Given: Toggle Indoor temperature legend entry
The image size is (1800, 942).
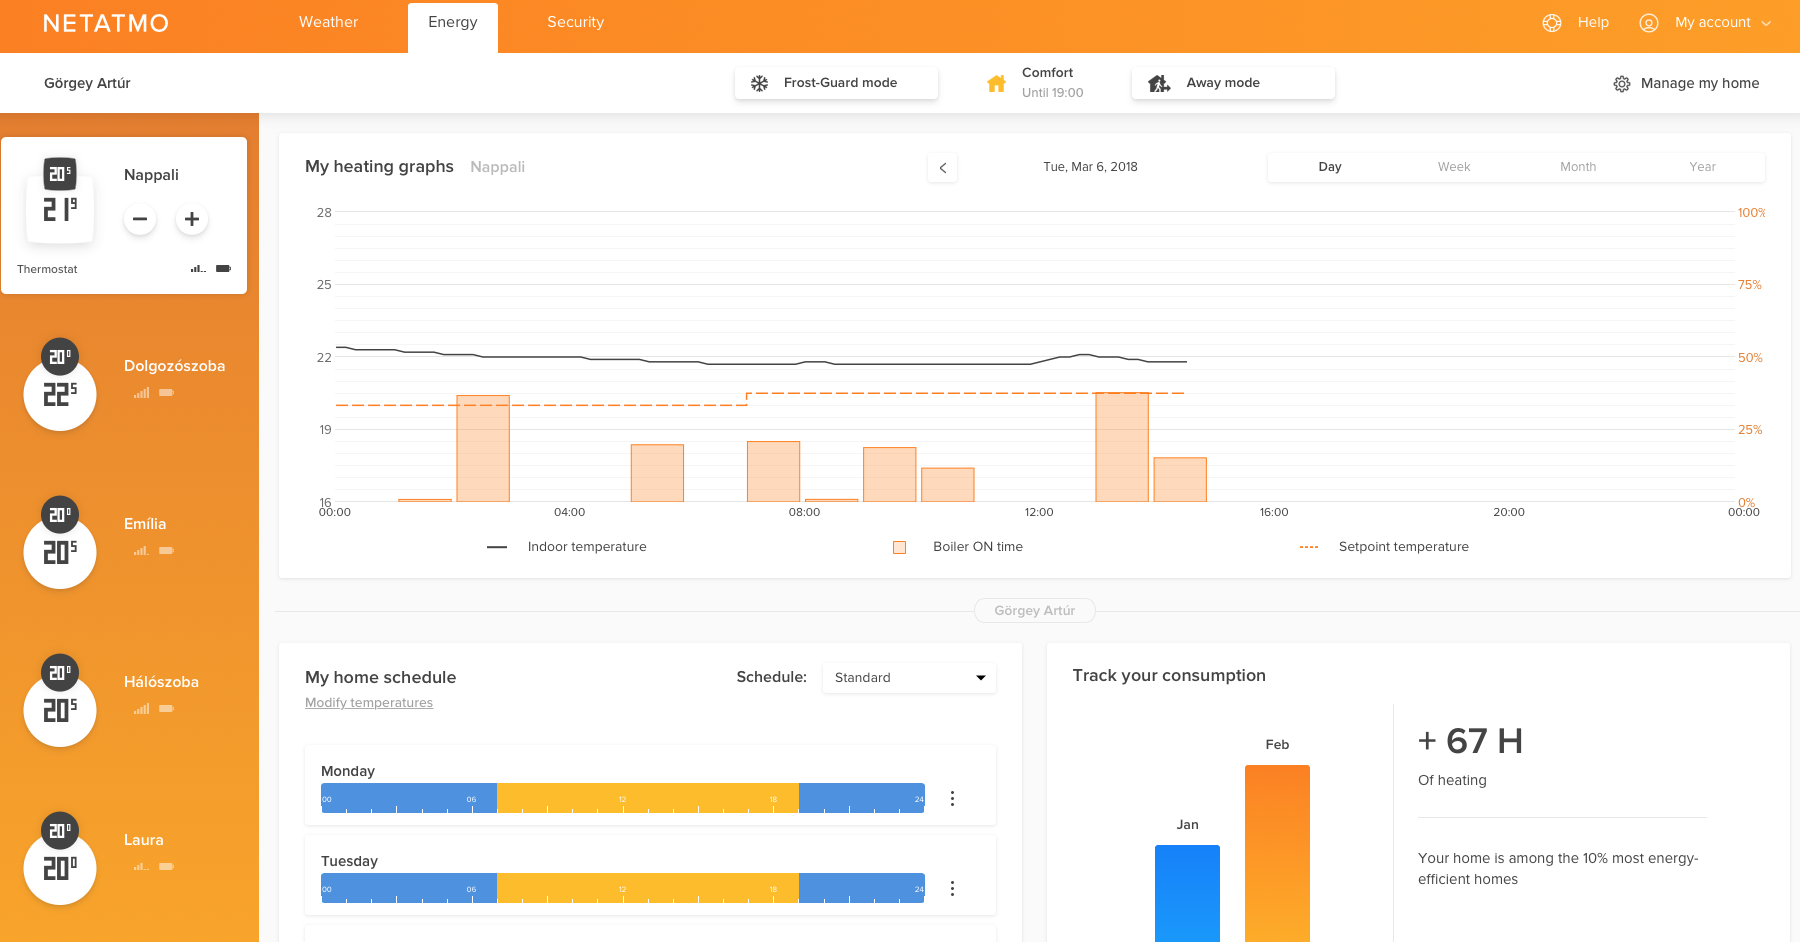Looking at the screenshot, I should (x=567, y=547).
